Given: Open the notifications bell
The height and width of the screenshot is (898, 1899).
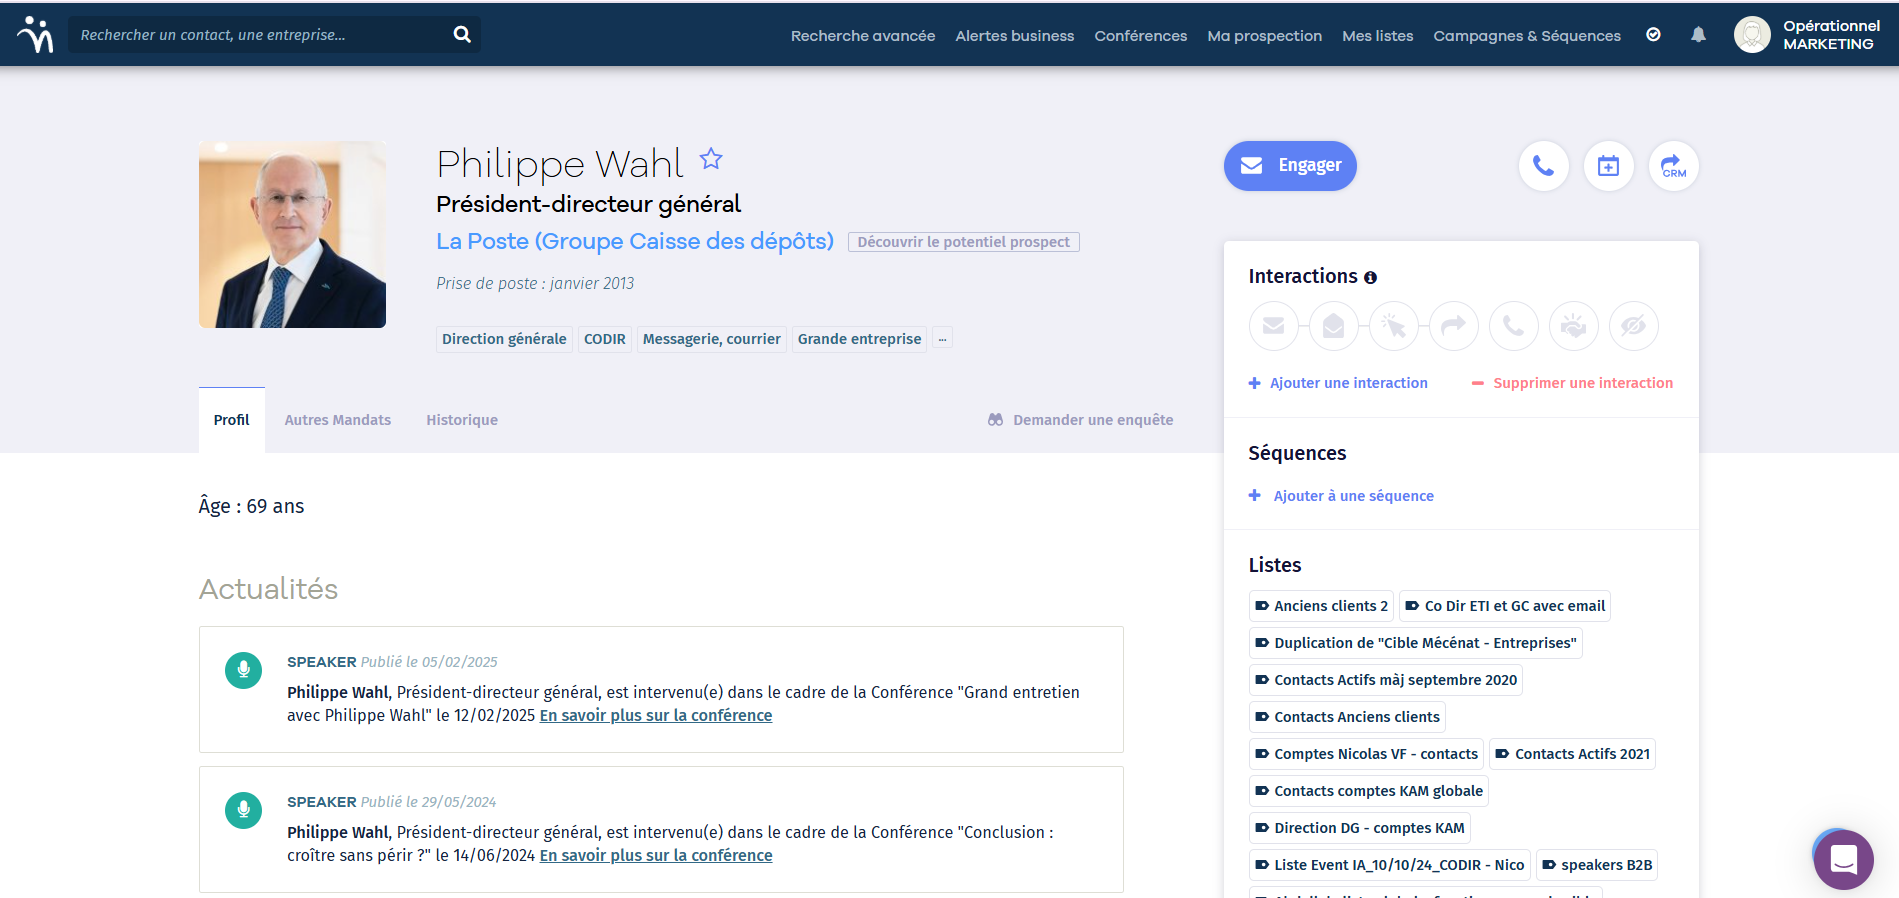Looking at the screenshot, I should tap(1698, 35).
